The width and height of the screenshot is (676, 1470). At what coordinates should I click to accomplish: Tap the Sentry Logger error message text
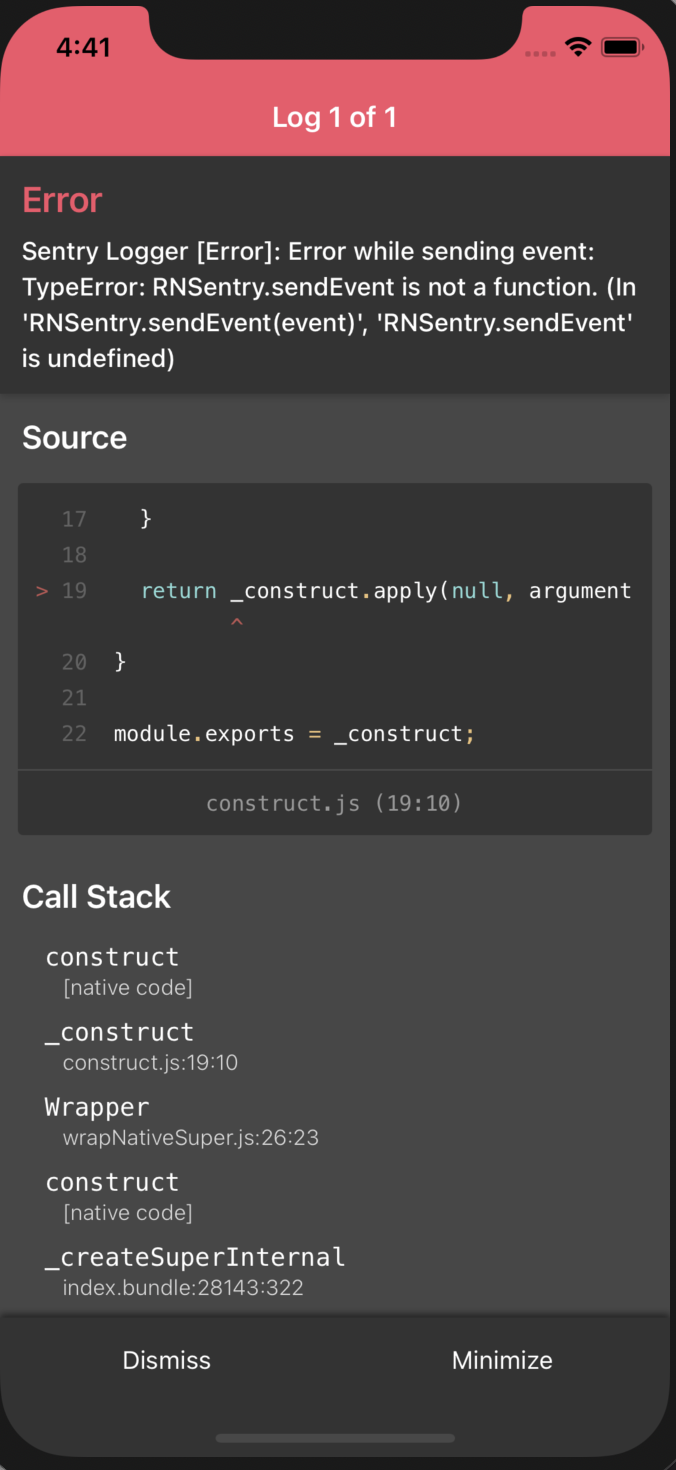click(329, 305)
